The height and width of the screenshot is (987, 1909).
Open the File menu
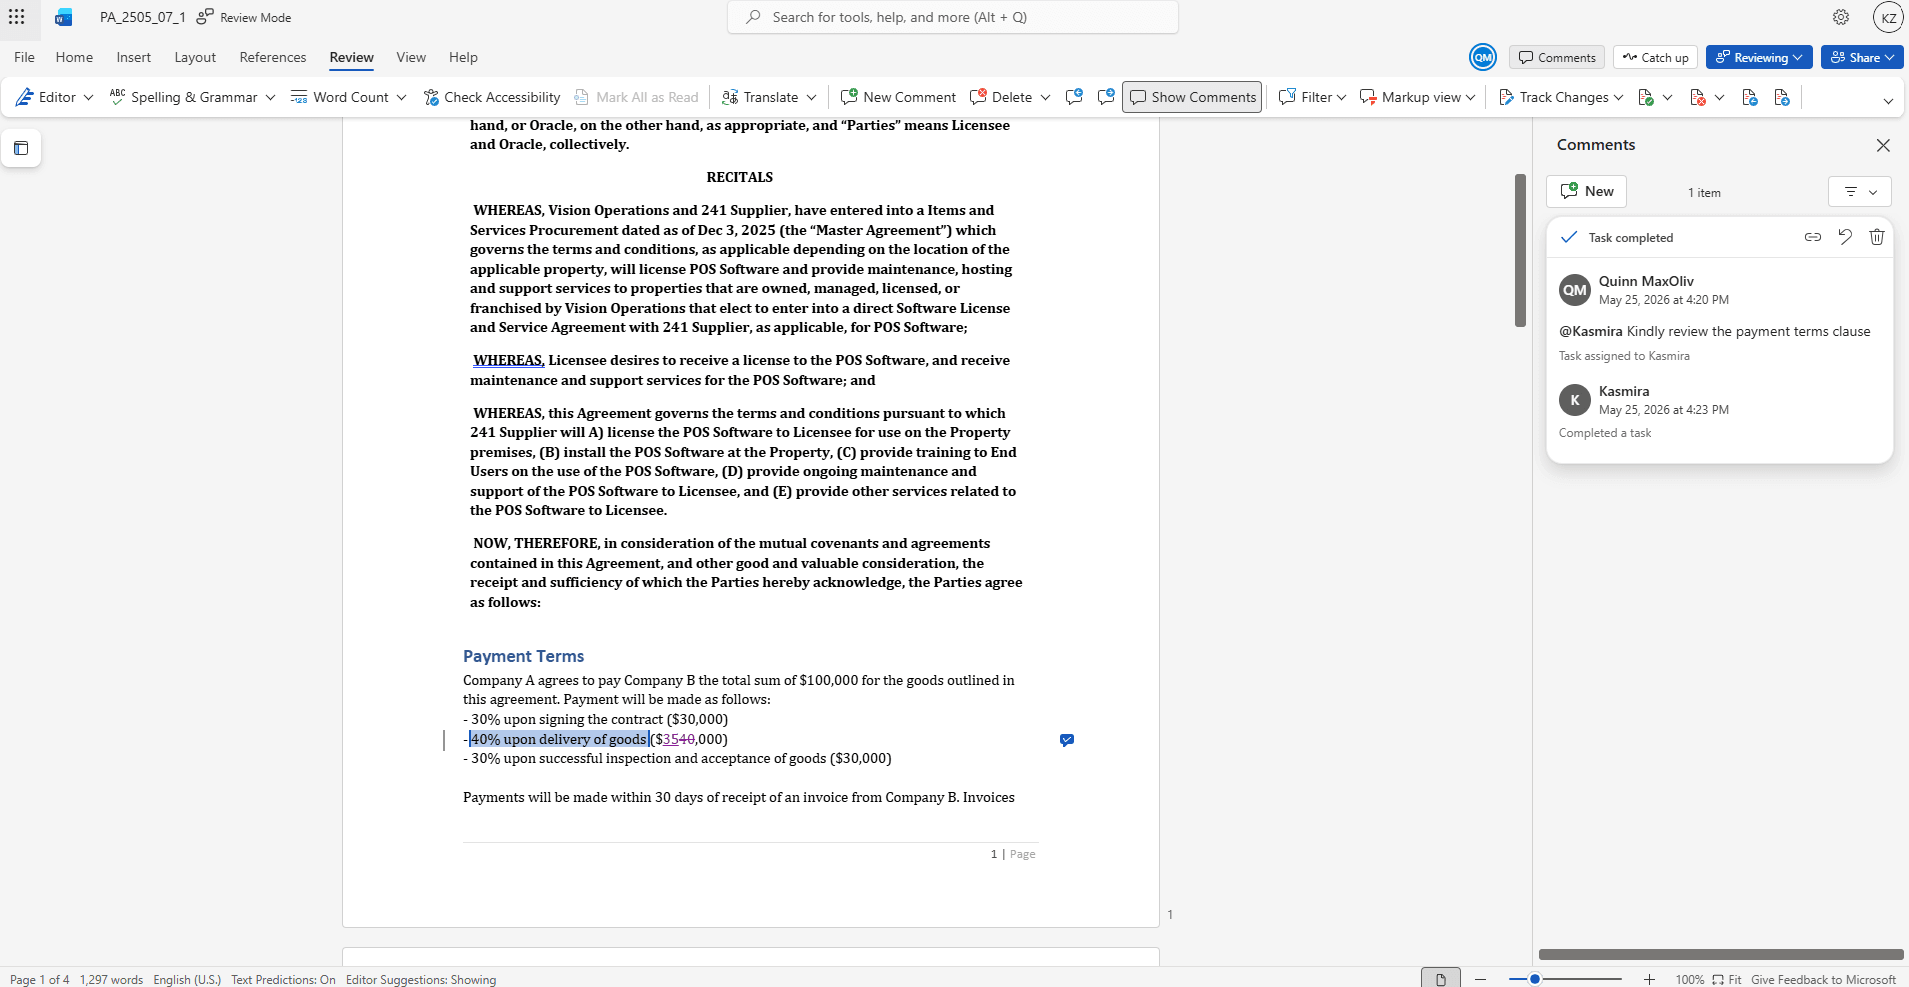pos(25,57)
